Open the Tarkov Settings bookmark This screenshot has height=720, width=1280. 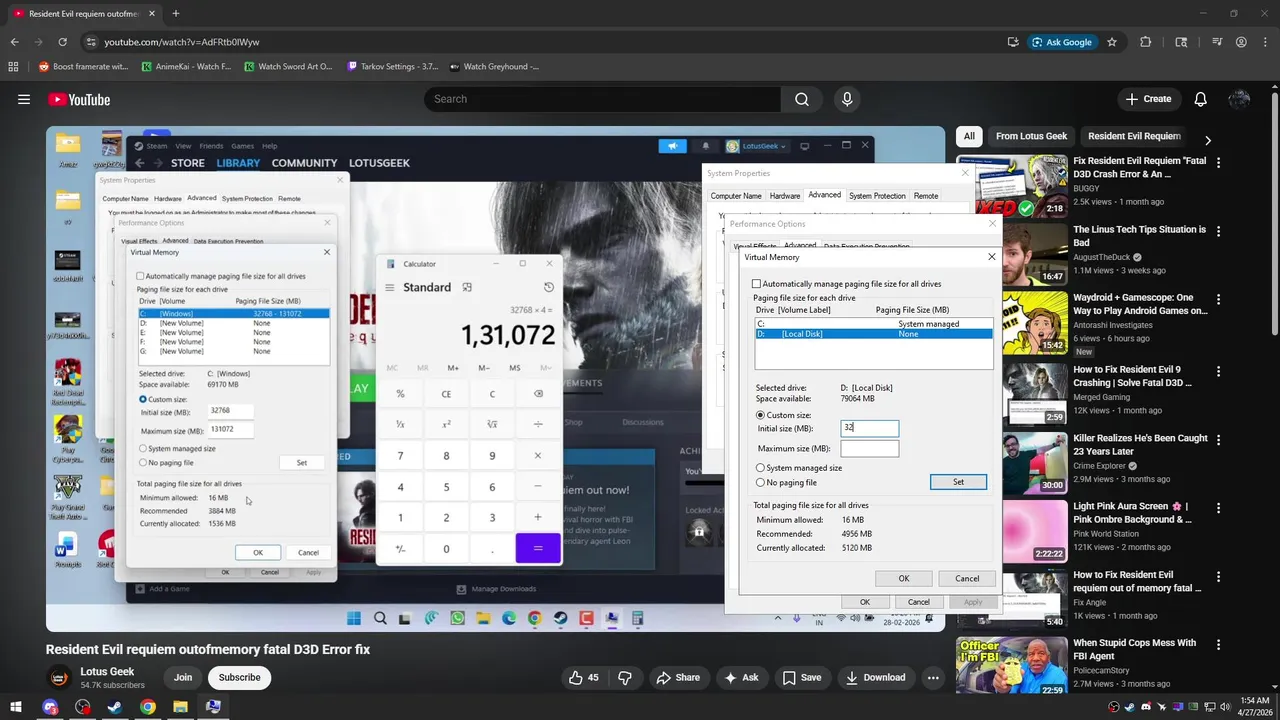click(392, 67)
